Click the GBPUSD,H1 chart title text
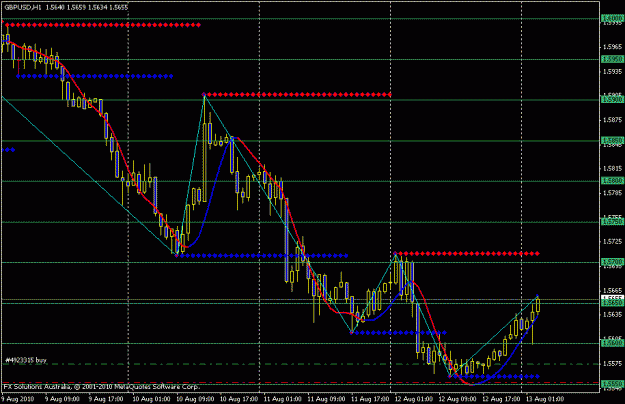This screenshot has height=404, width=625. point(23,7)
